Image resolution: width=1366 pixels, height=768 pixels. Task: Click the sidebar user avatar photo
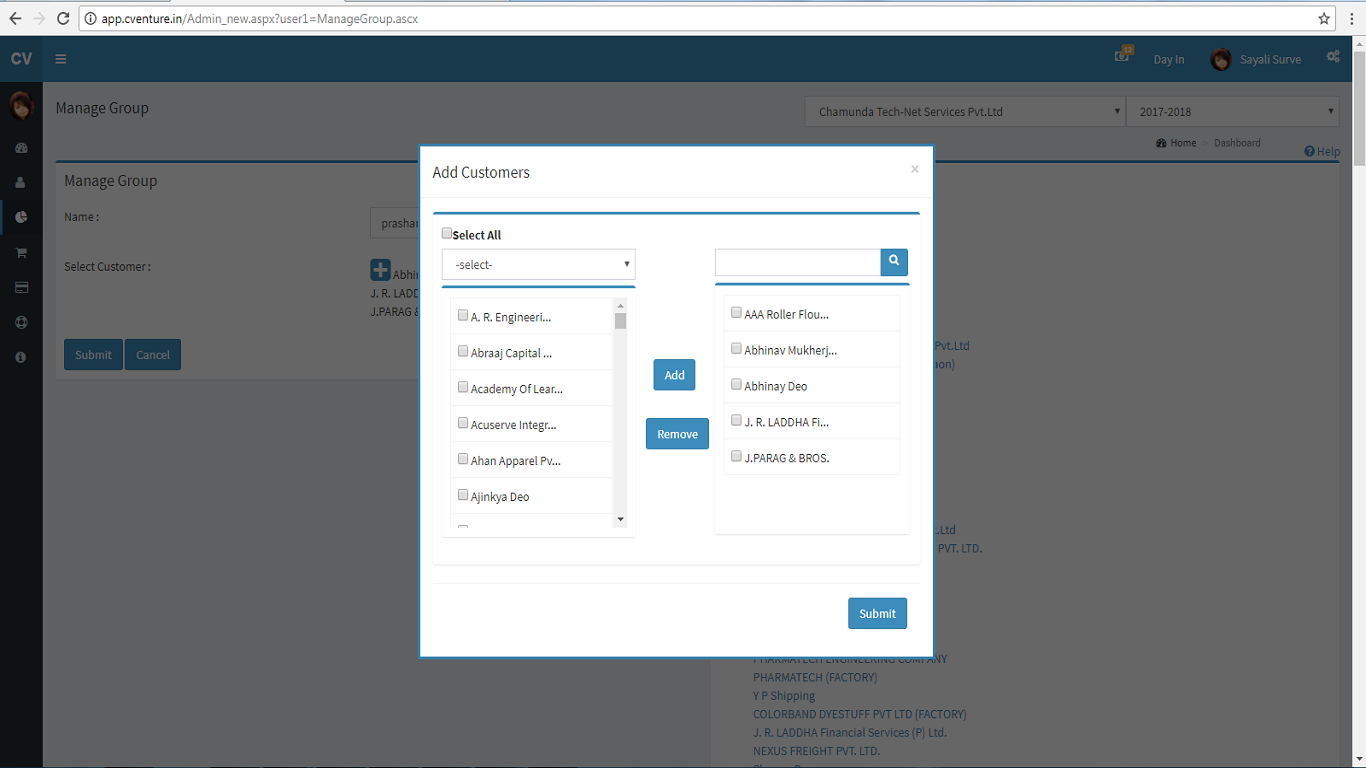[21, 105]
